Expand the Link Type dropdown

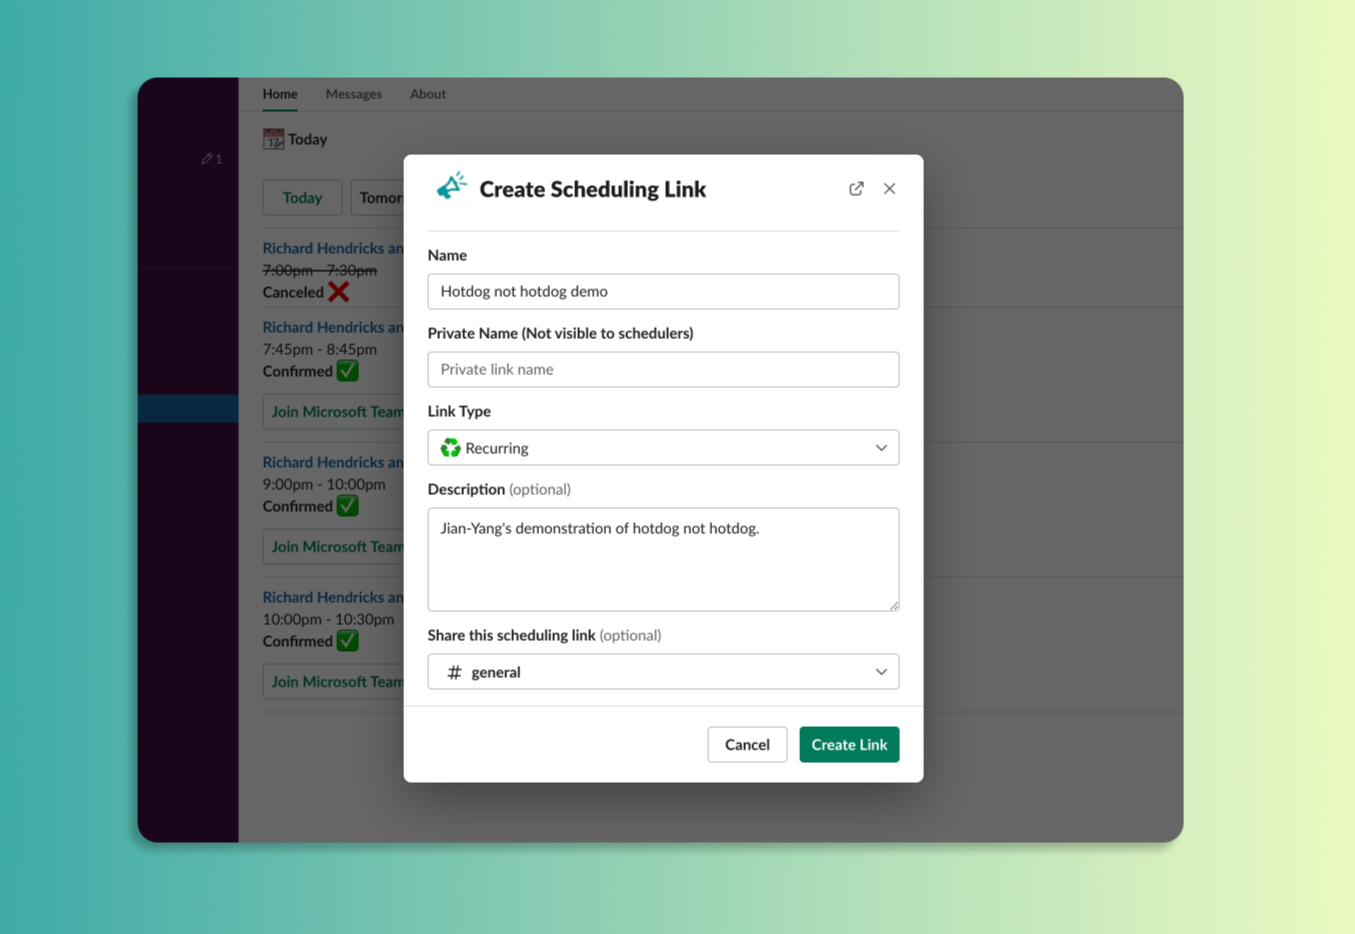[x=880, y=448]
